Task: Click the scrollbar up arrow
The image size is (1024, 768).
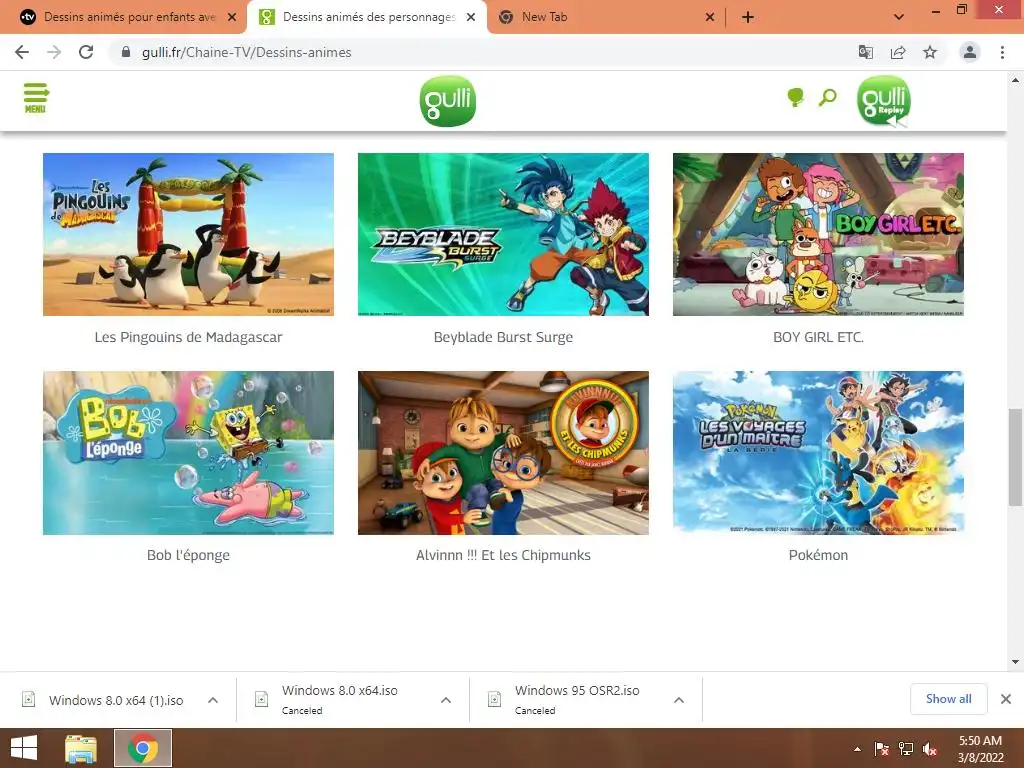Action: pyautogui.click(x=1015, y=80)
